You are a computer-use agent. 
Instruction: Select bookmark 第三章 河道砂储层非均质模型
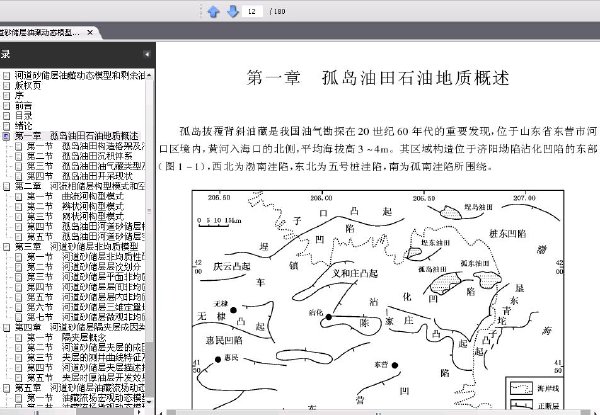click(x=77, y=247)
